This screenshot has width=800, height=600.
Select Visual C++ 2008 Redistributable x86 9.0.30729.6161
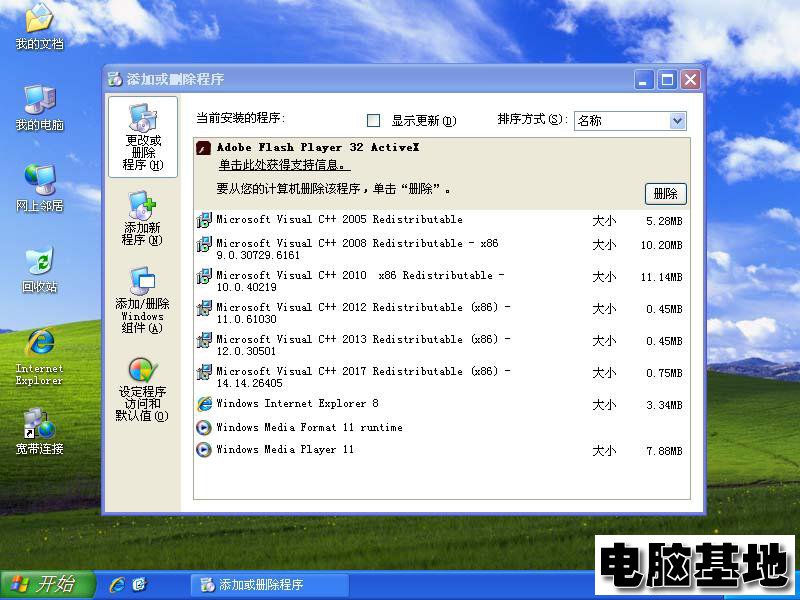[442, 249]
